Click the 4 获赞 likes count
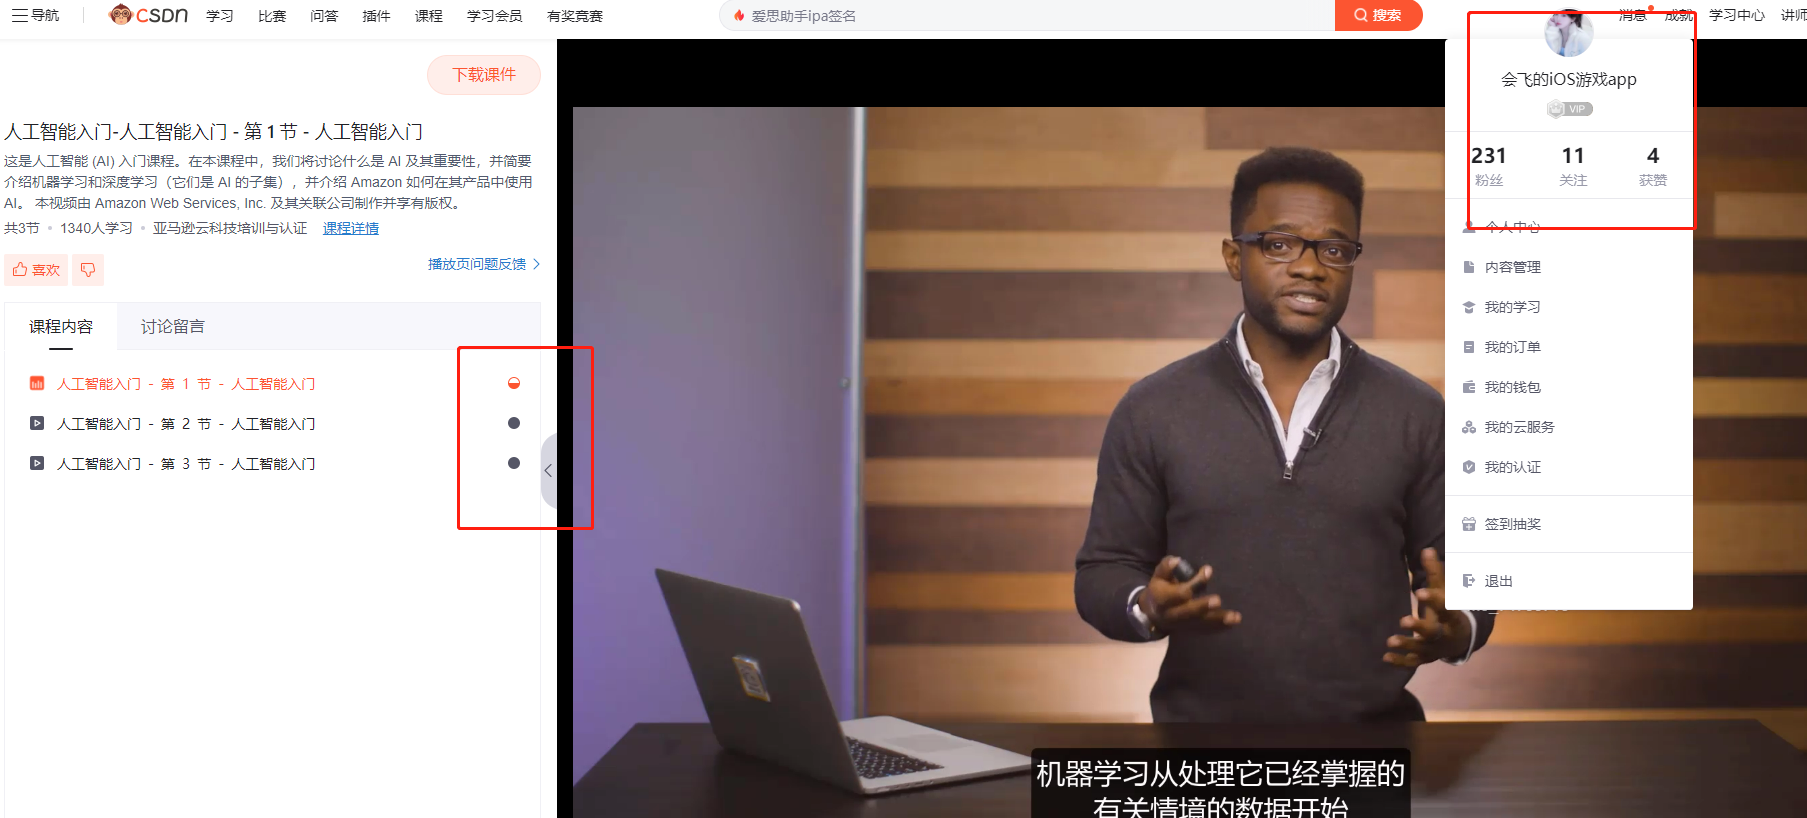 click(x=1653, y=166)
